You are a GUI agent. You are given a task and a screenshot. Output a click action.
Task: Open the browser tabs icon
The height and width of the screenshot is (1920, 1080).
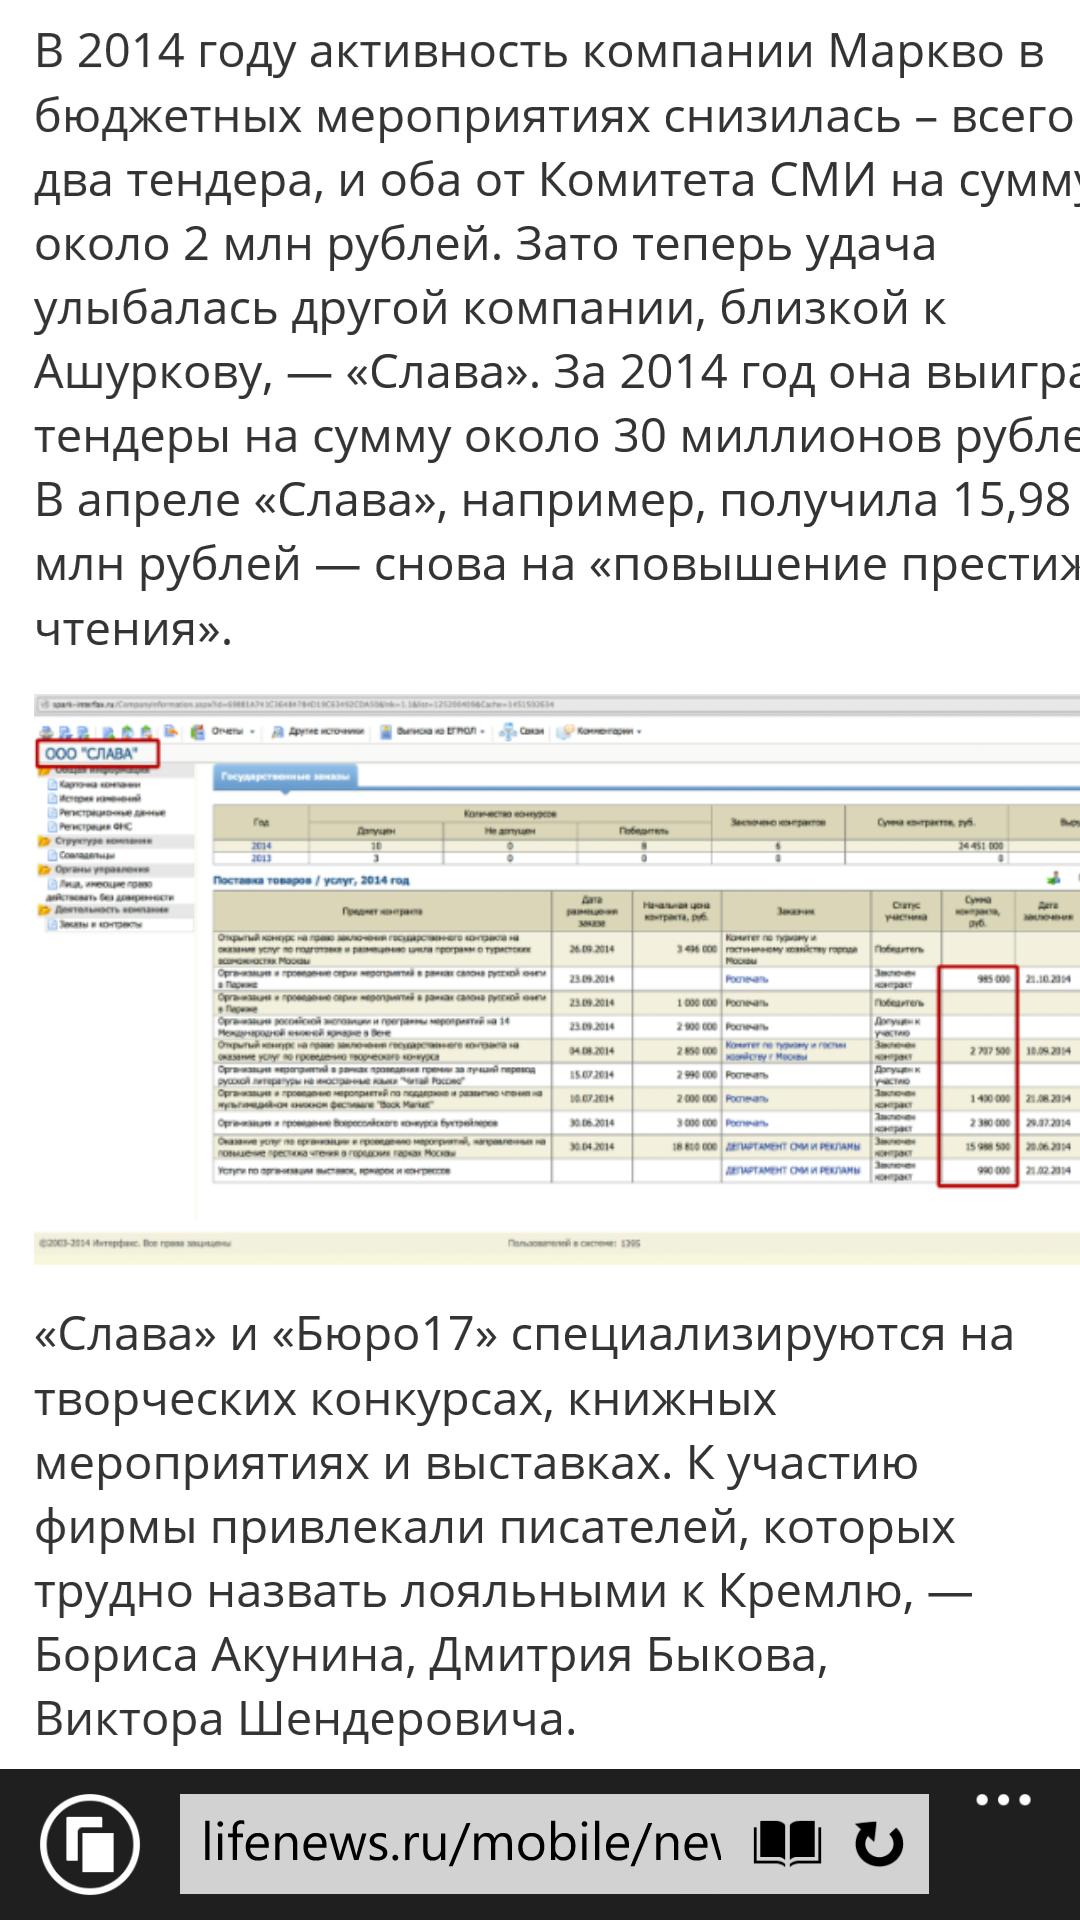[90, 1843]
